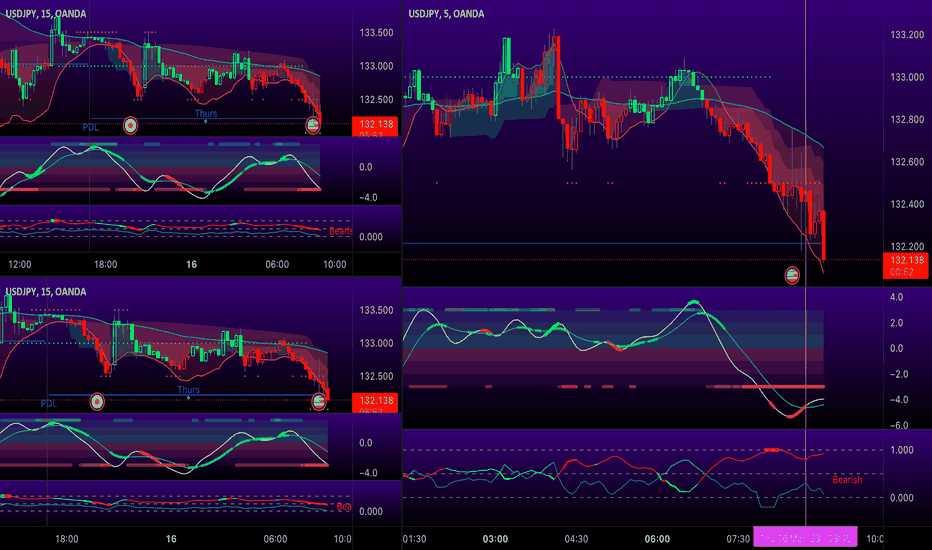
Task: Open the economic event icon beside PDL in the top-left chart
Action: [130, 125]
